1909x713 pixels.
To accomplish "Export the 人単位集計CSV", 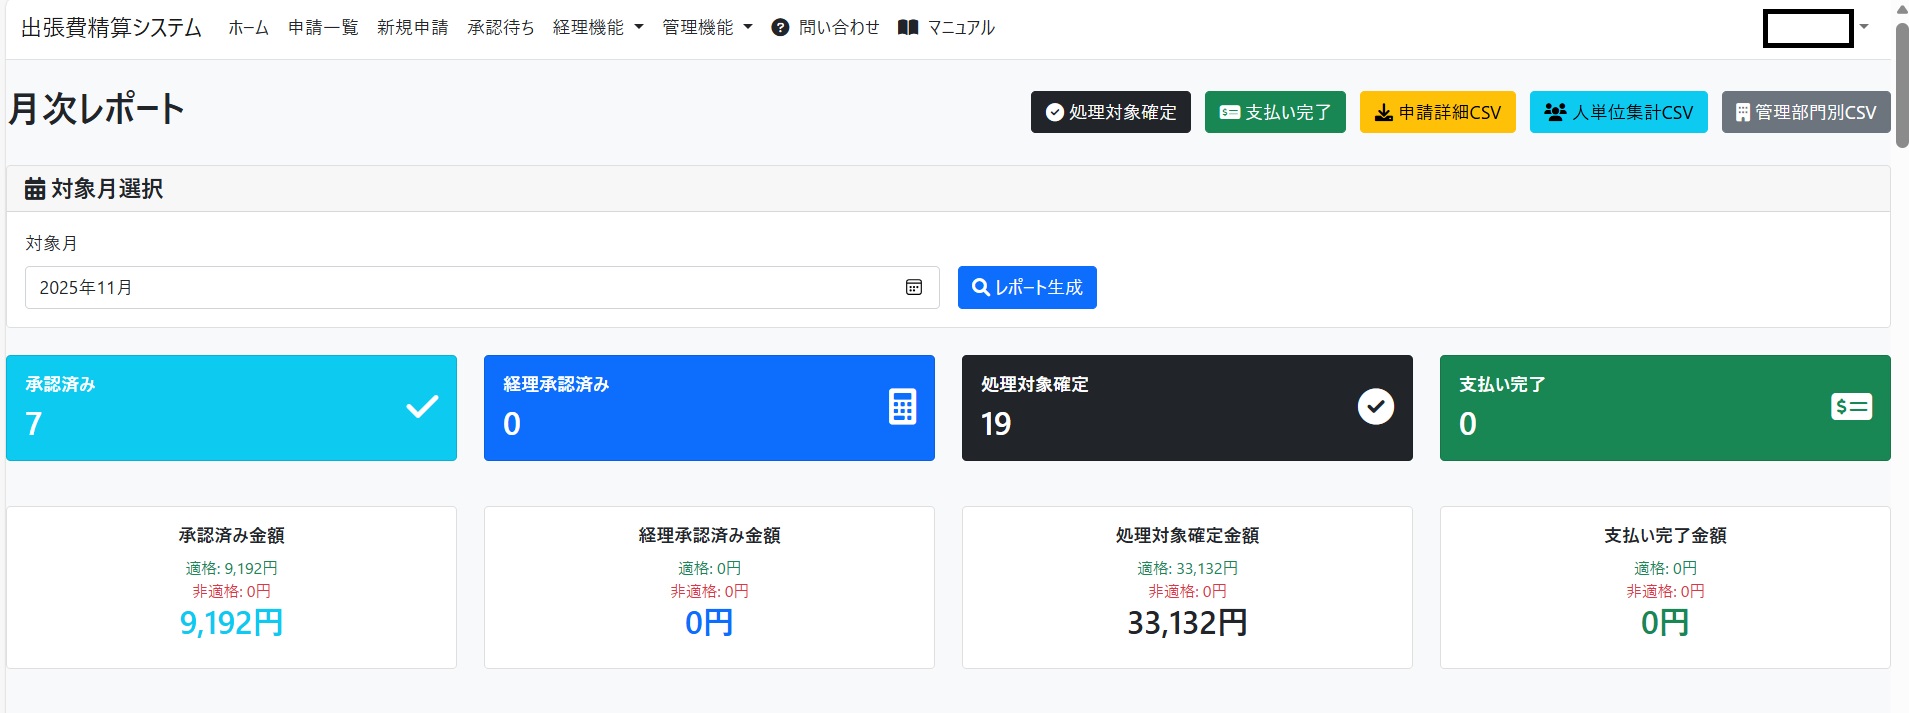I will click(1618, 112).
